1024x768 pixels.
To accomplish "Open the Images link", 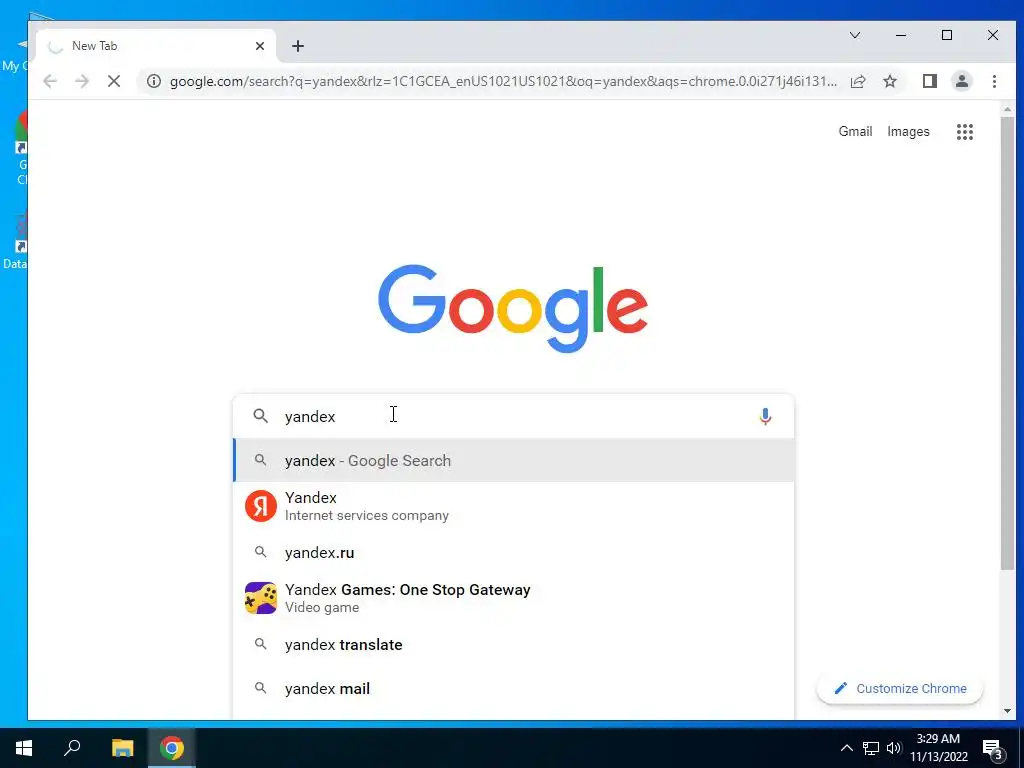I will (x=908, y=131).
